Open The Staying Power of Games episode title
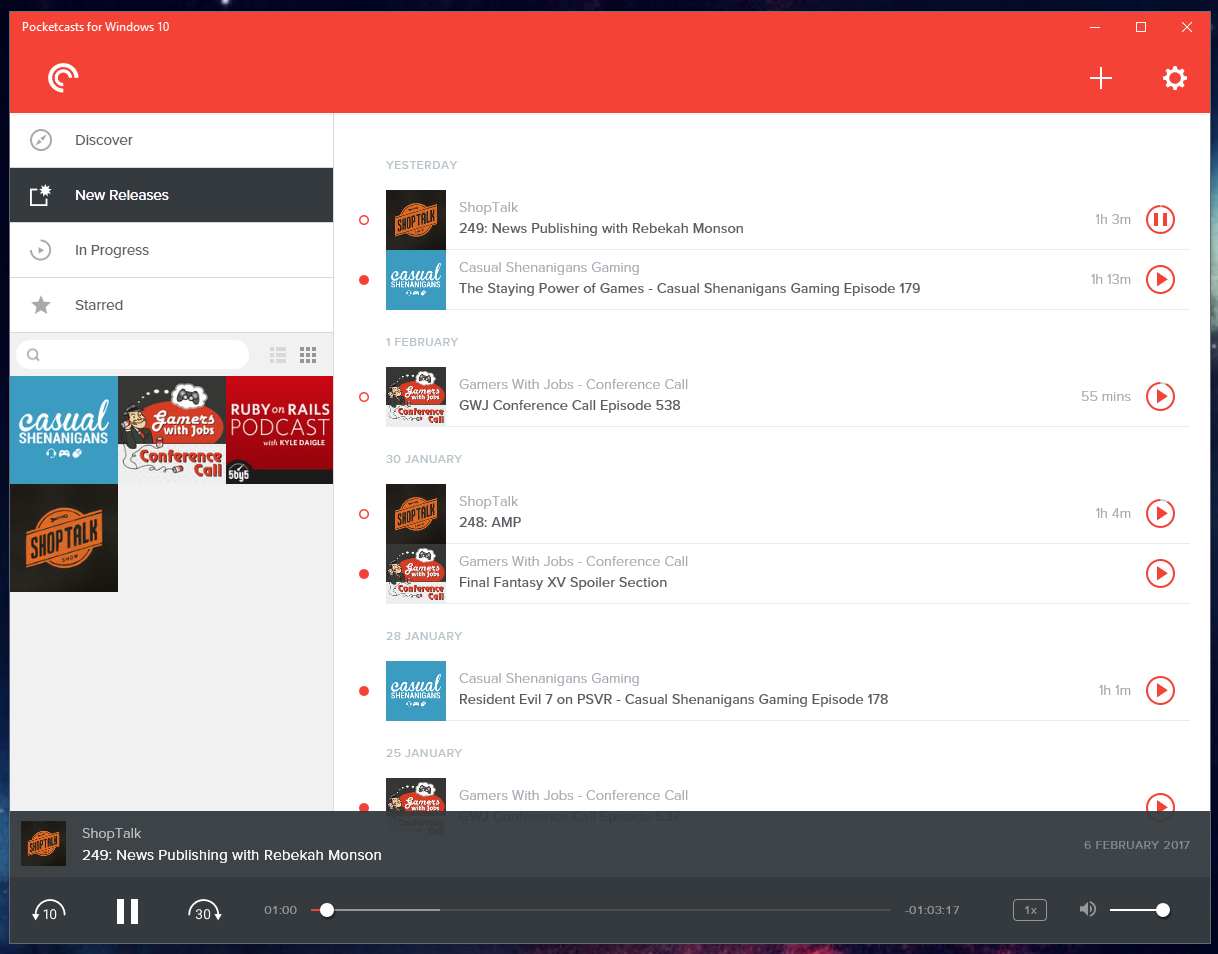The image size is (1218, 954). [x=689, y=288]
